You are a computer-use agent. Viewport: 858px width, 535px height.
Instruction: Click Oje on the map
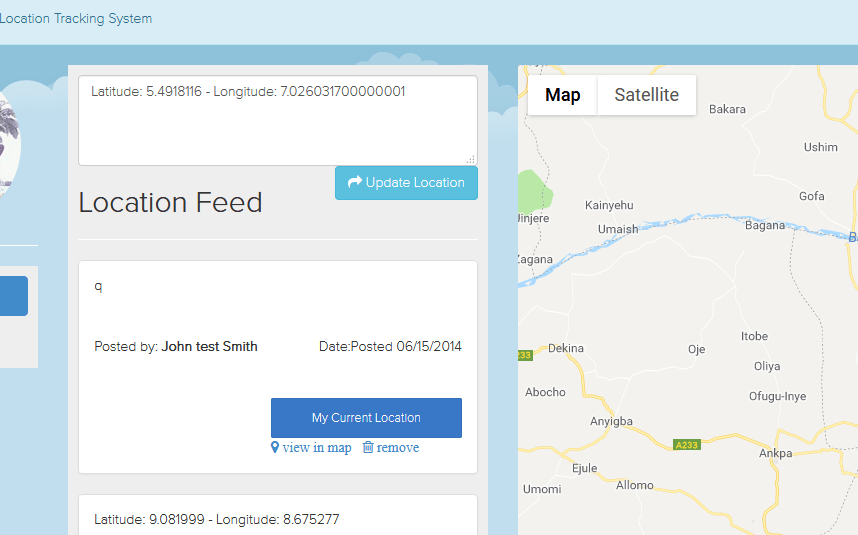click(x=697, y=349)
